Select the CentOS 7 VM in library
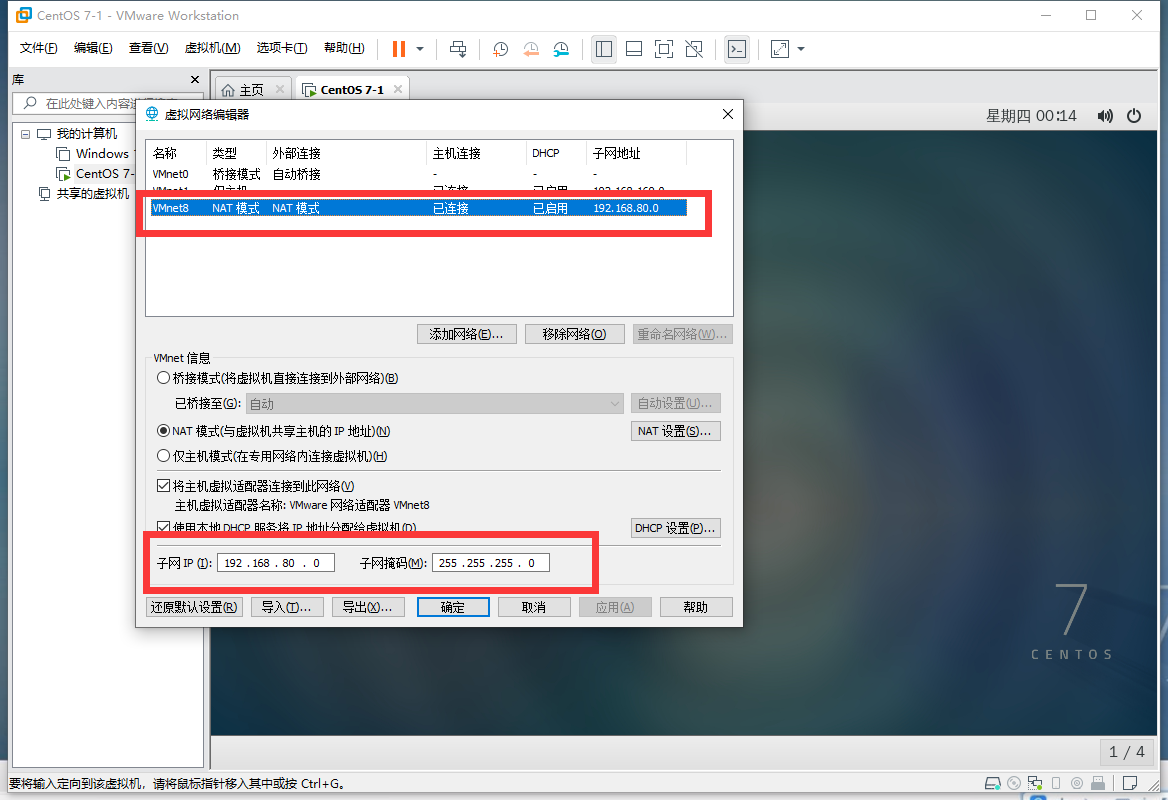 (95, 174)
